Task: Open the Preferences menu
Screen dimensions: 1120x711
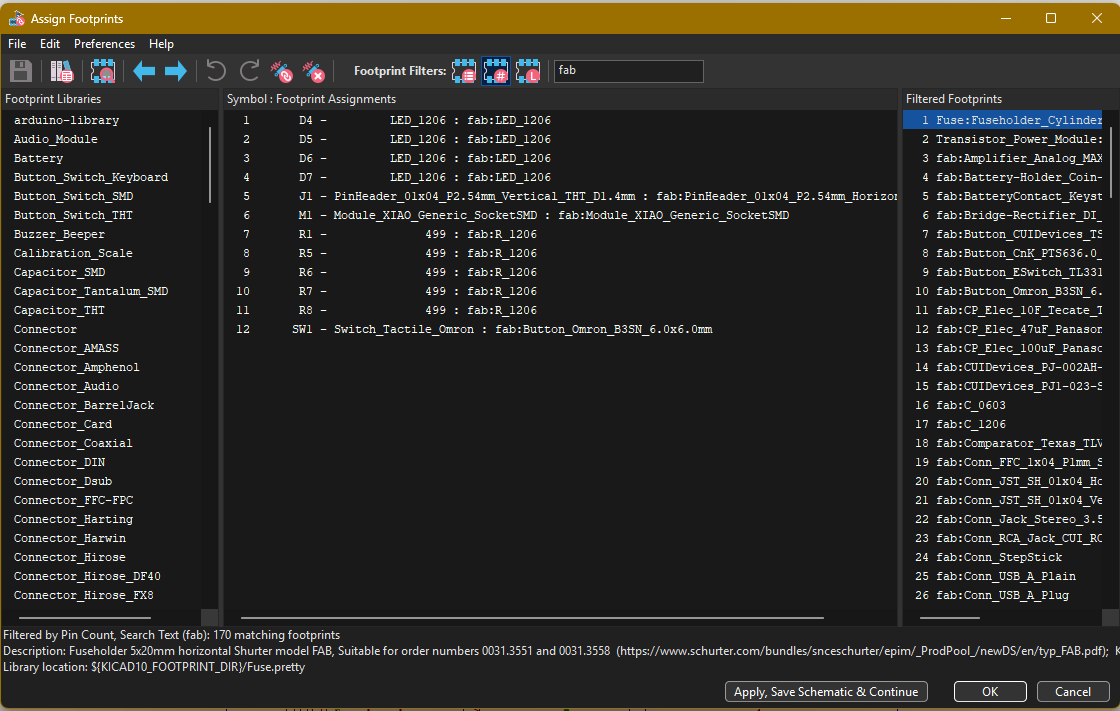Action: (x=104, y=44)
